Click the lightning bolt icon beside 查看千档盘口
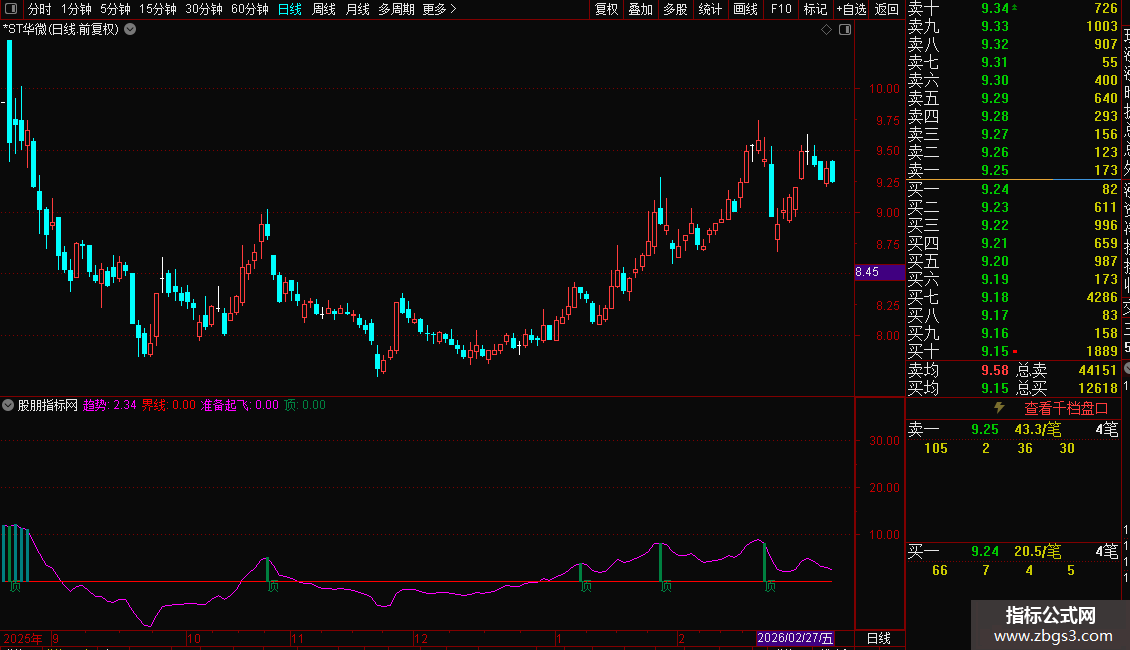This screenshot has height=650, width=1130. [x=998, y=408]
